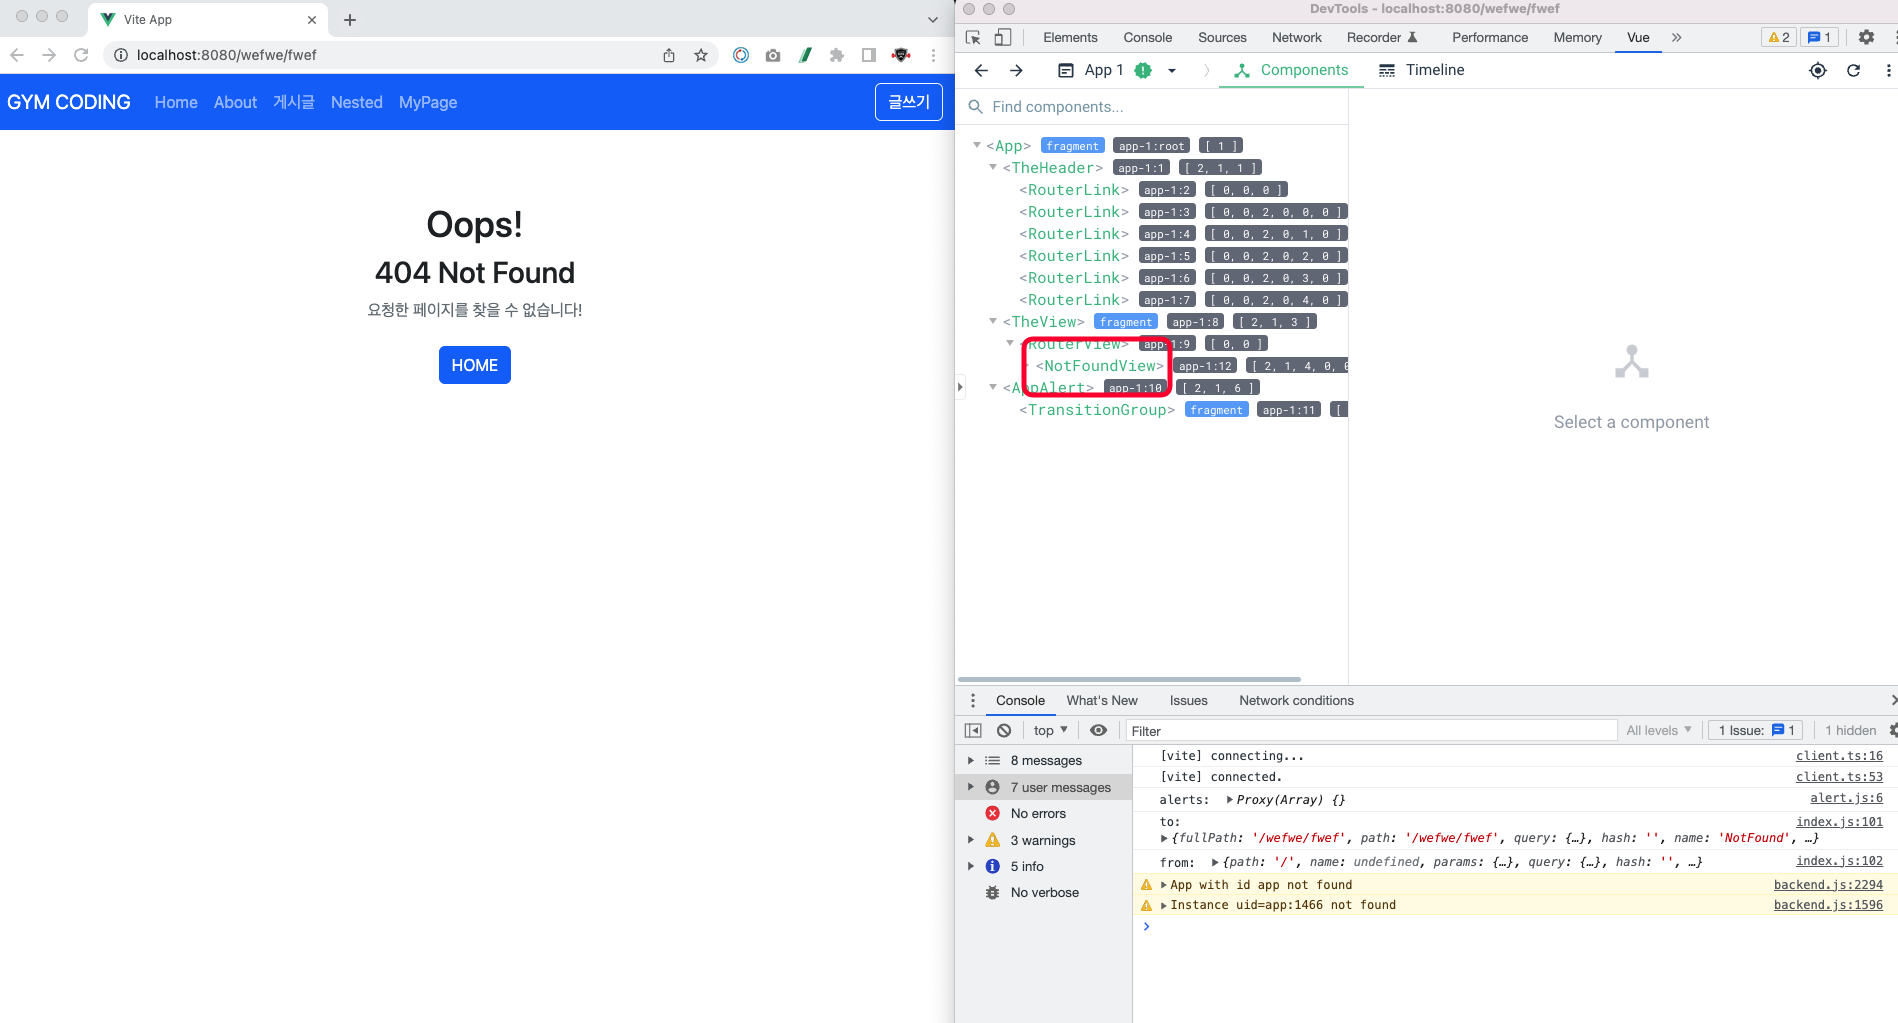This screenshot has width=1898, height=1023.
Task: Reload the localhost page
Action: coord(81,55)
